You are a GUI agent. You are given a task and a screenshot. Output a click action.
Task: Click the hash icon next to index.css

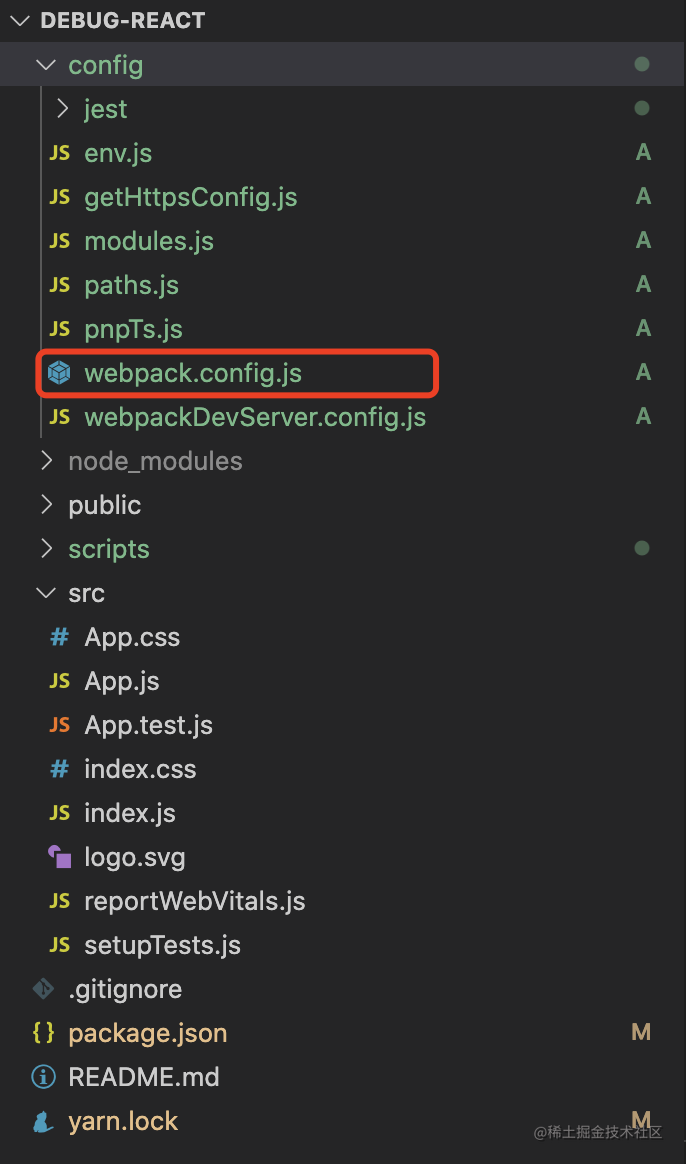59,769
